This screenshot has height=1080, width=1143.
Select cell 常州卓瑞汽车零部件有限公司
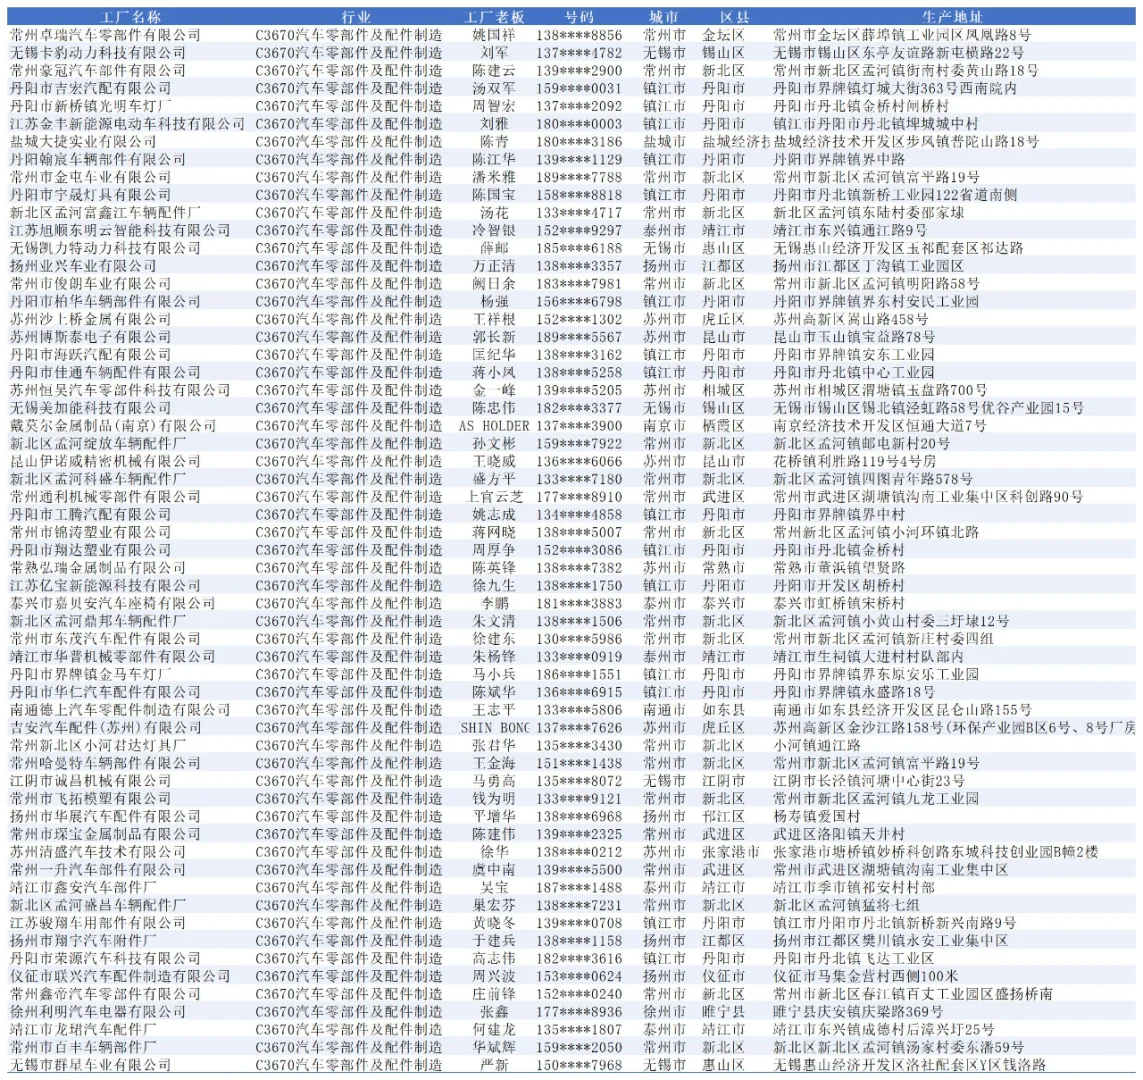point(105,35)
